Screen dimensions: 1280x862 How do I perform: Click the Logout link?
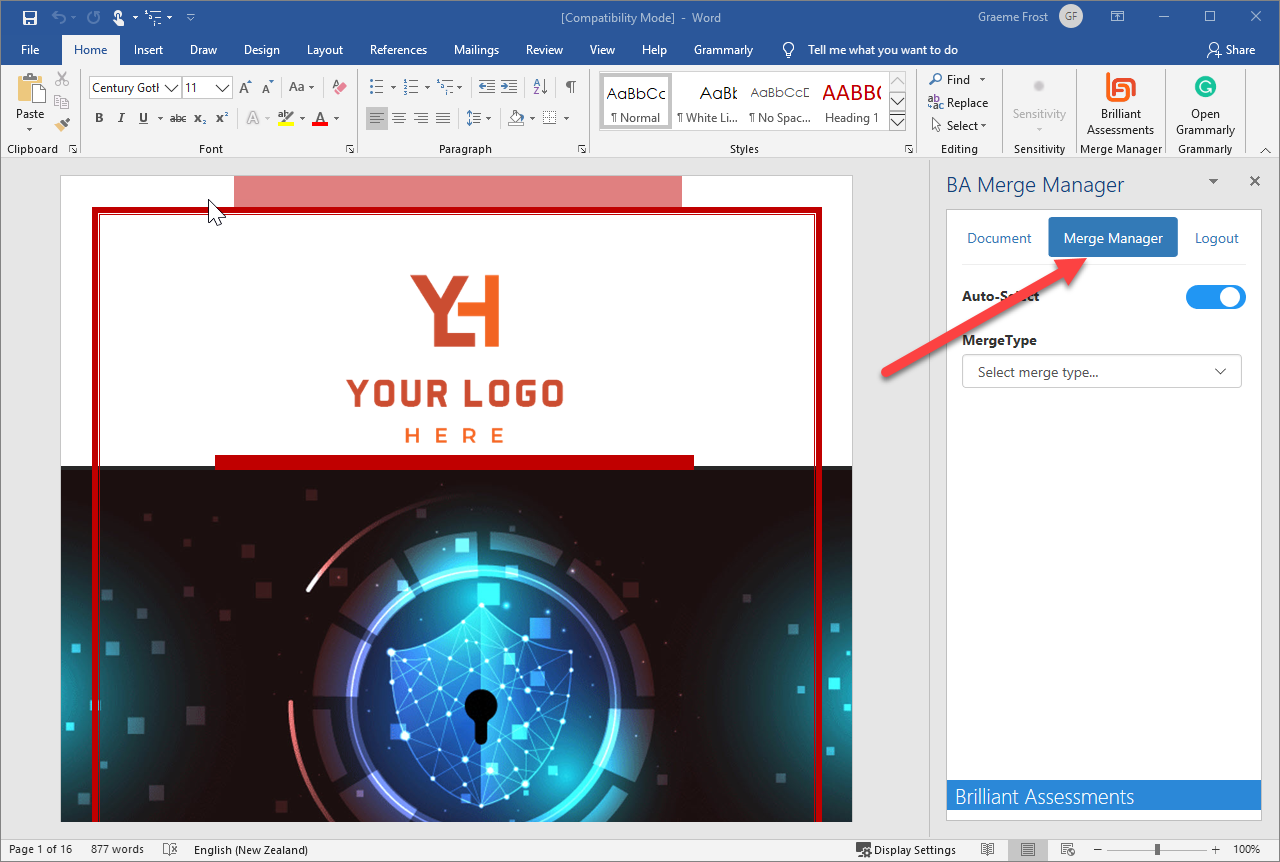(1216, 237)
